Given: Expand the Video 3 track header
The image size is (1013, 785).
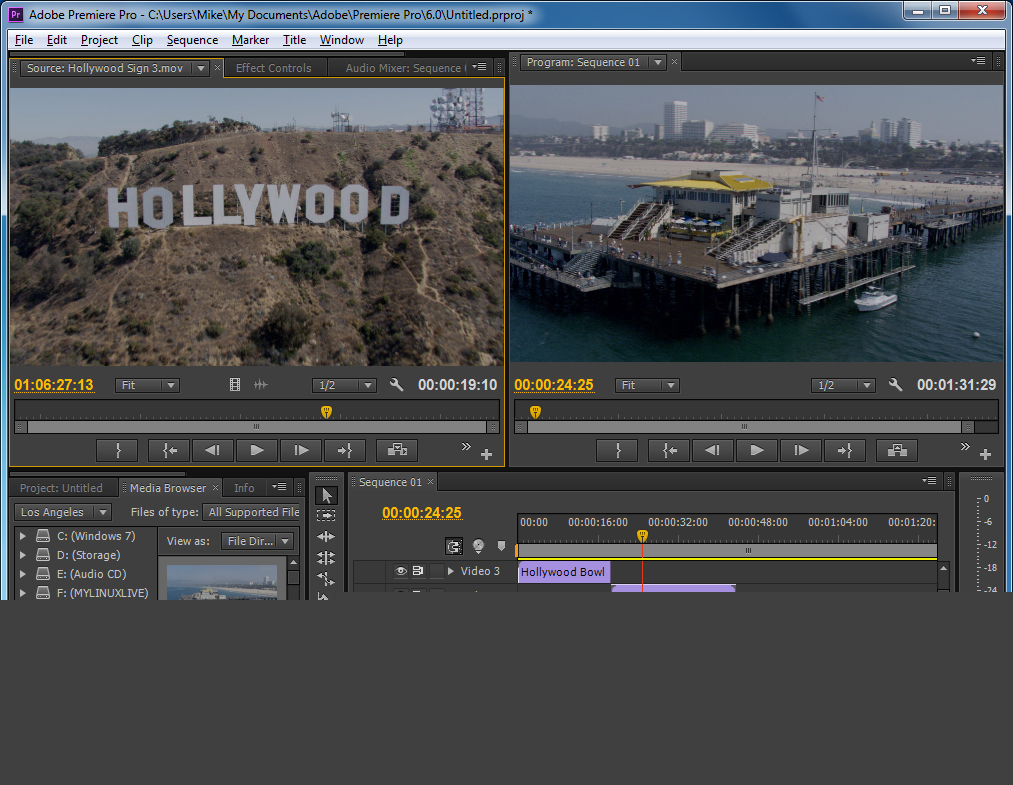Looking at the screenshot, I should (450, 571).
